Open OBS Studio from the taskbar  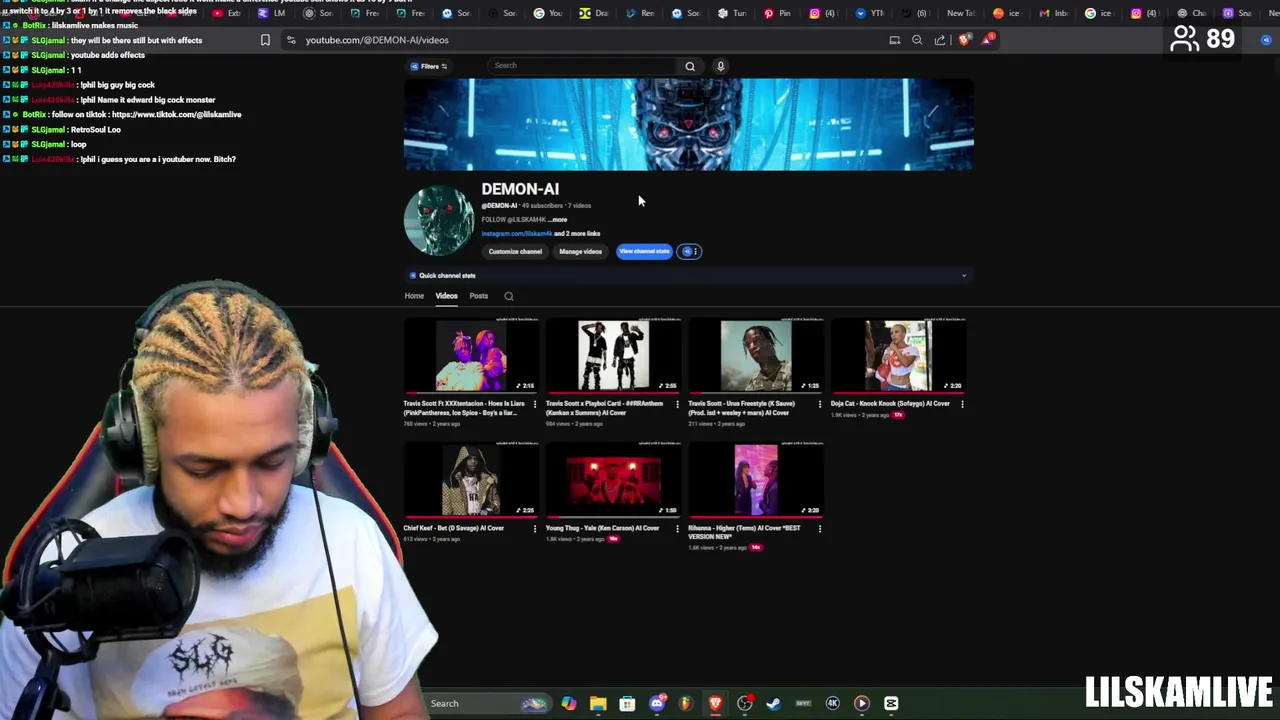[745, 703]
